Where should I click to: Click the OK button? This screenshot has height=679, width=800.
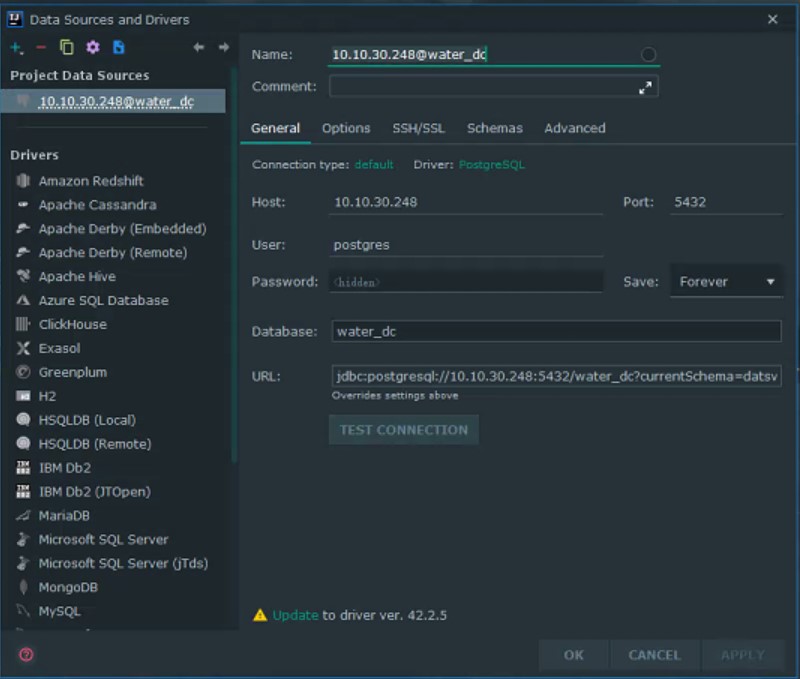click(x=573, y=655)
